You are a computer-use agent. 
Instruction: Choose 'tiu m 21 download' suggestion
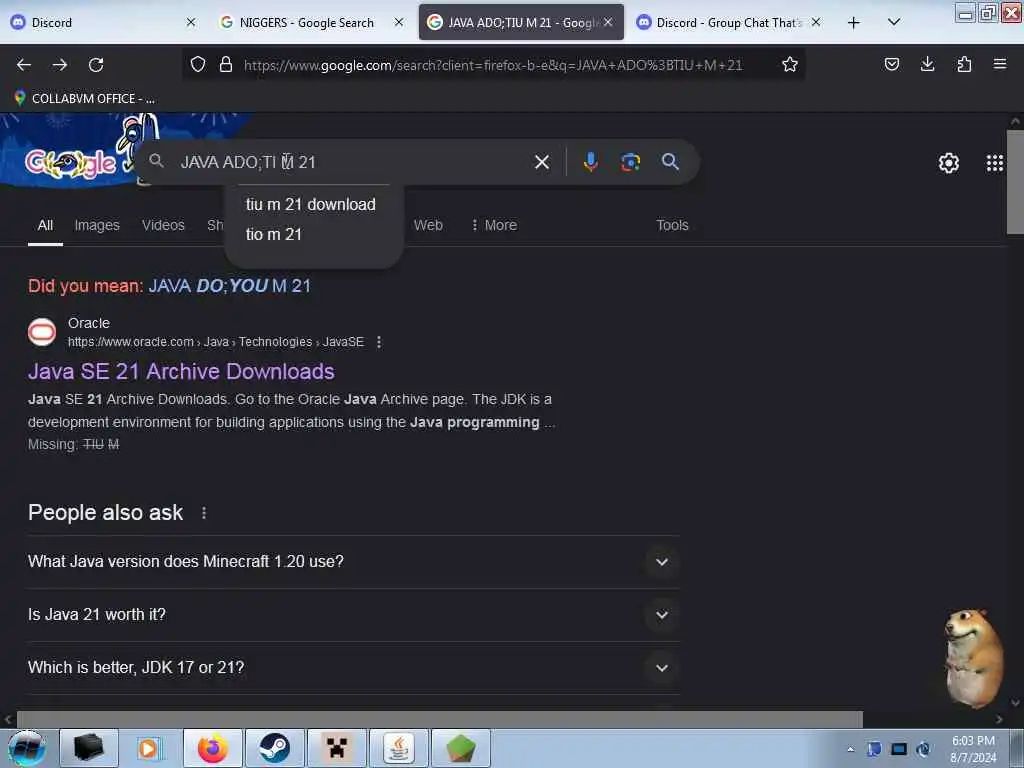[x=310, y=204]
